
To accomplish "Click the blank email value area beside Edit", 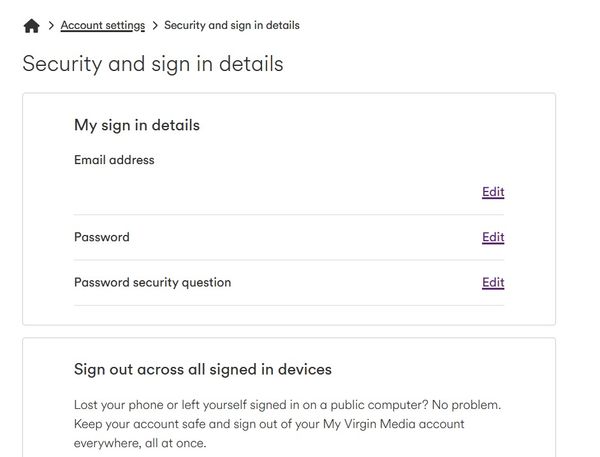I will (x=276, y=192).
